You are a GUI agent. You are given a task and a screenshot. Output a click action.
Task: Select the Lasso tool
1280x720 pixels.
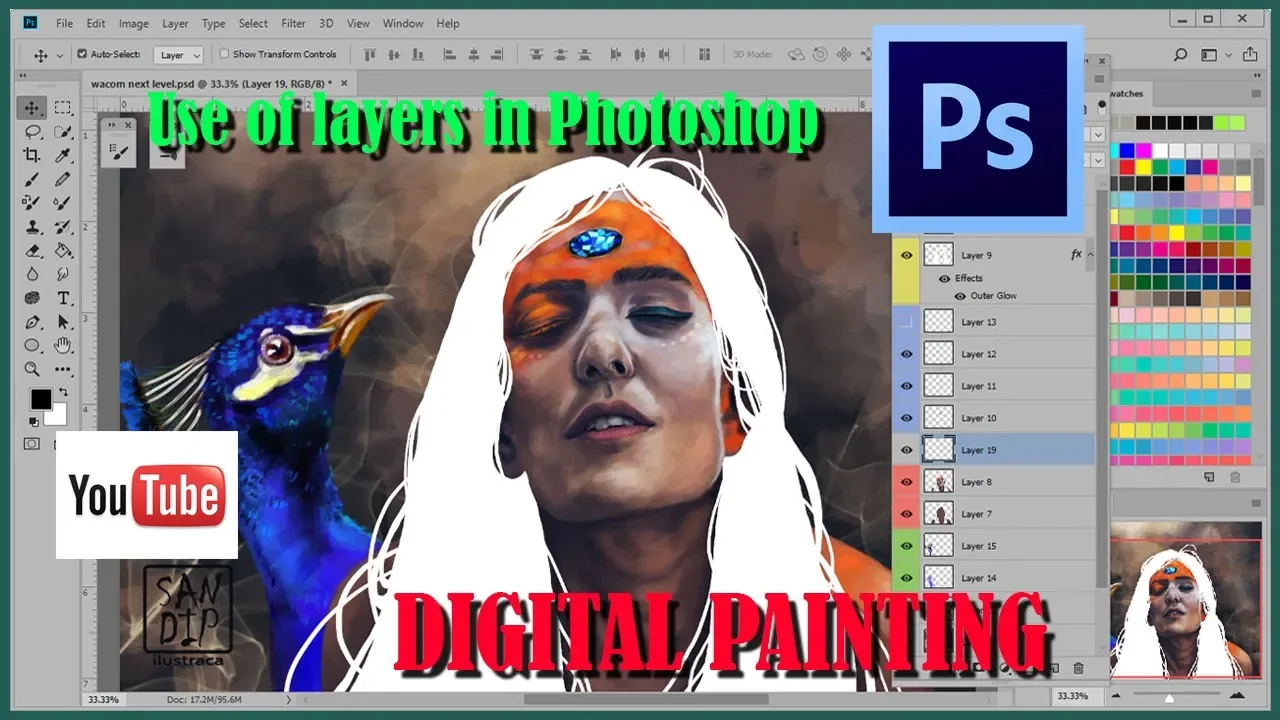32,132
